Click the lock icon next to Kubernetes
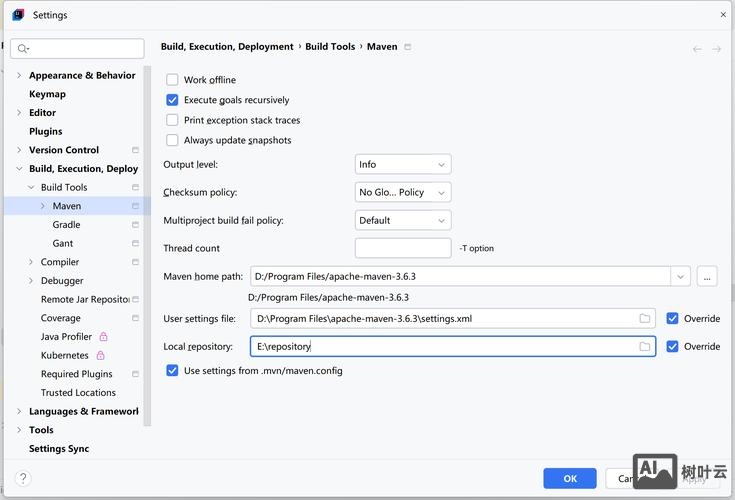The width and height of the screenshot is (735, 500). (x=101, y=355)
